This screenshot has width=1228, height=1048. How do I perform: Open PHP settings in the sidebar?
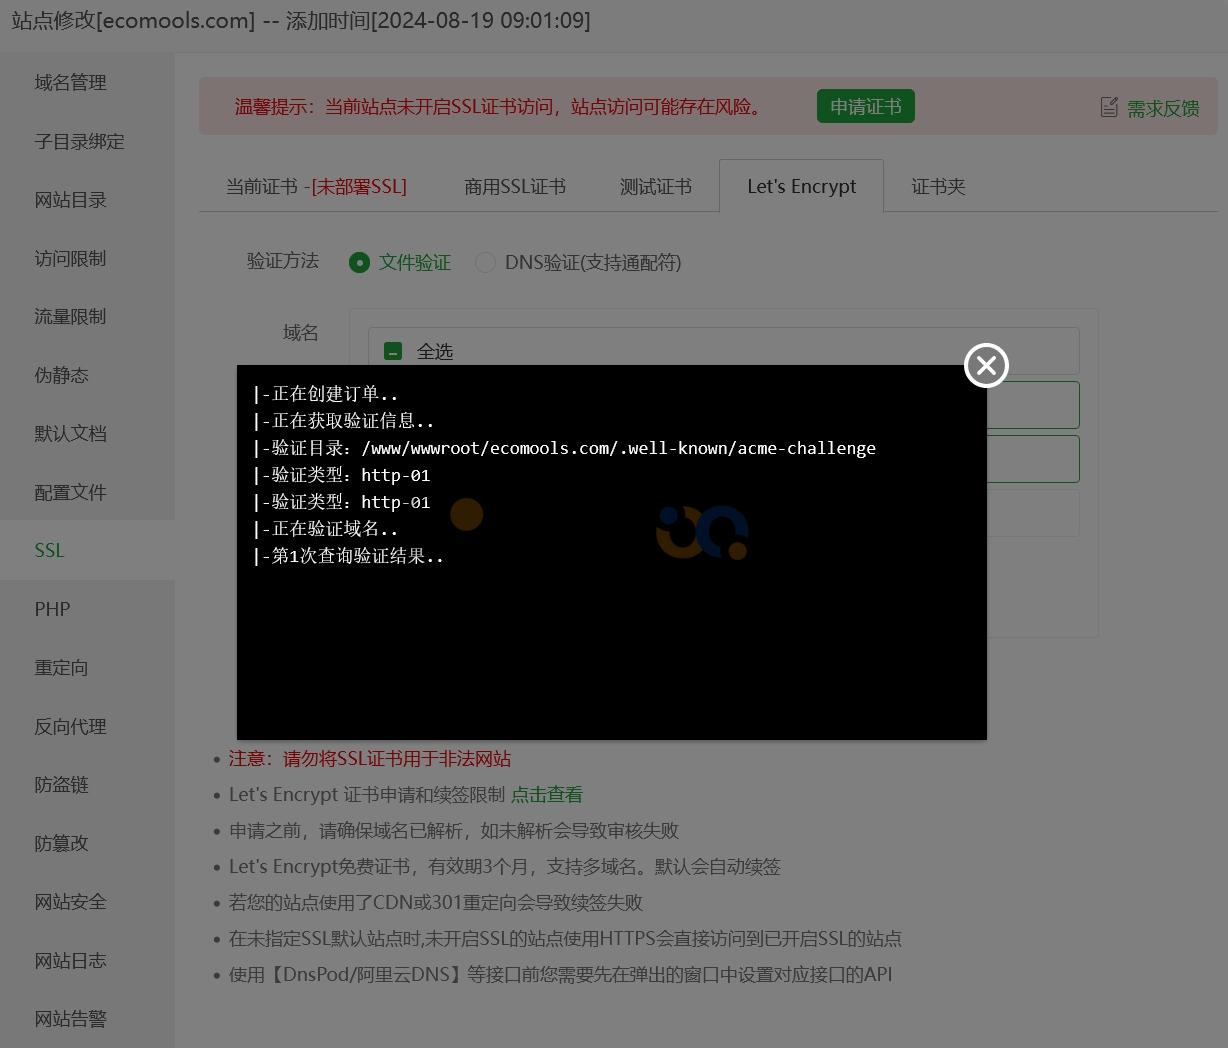click(x=52, y=609)
